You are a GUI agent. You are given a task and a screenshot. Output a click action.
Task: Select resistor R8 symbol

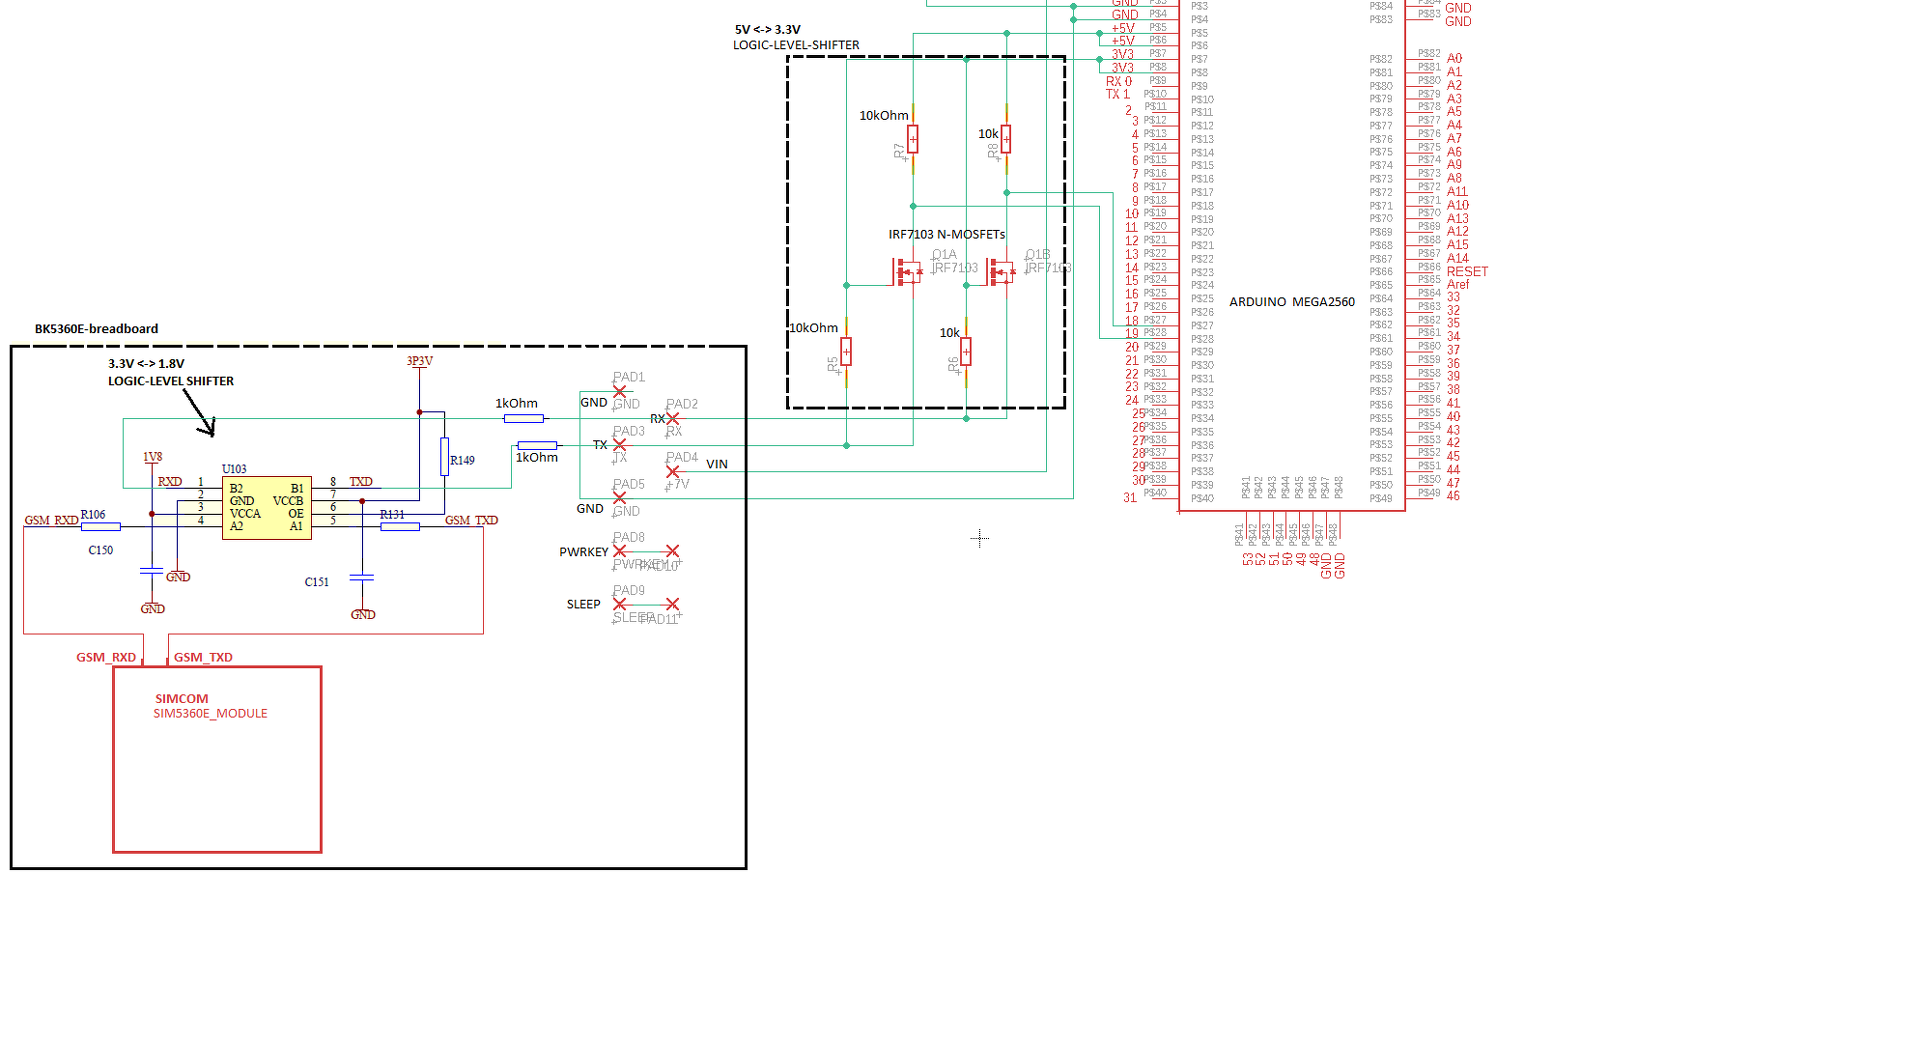[1006, 139]
